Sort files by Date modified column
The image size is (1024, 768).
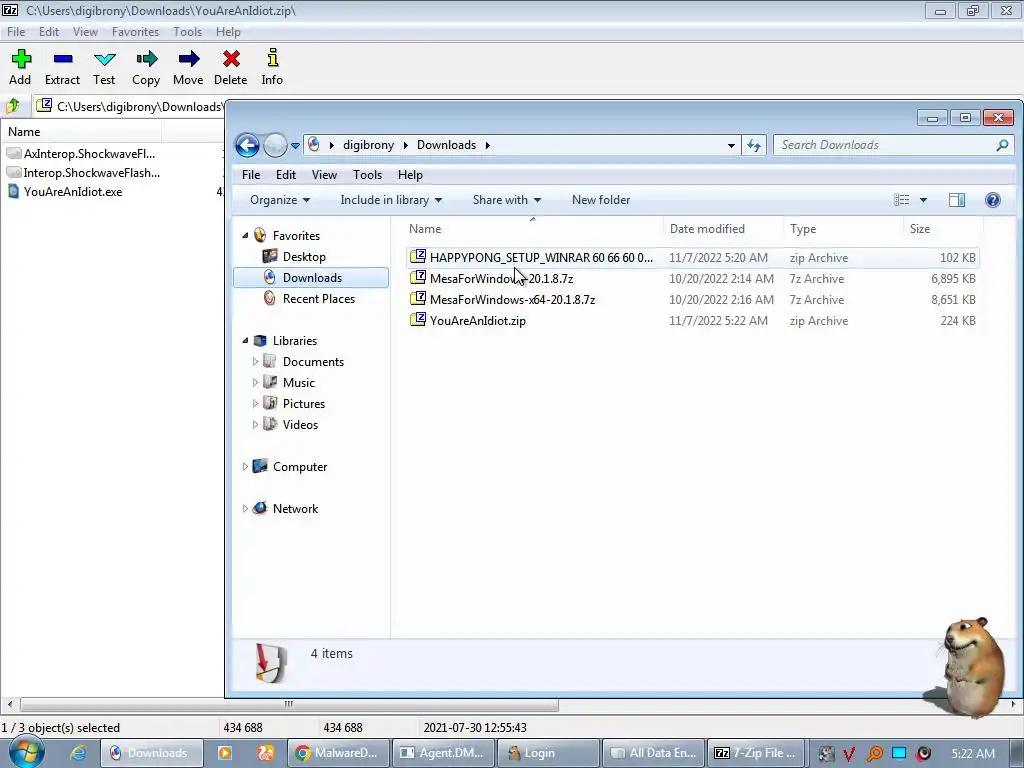click(x=722, y=229)
